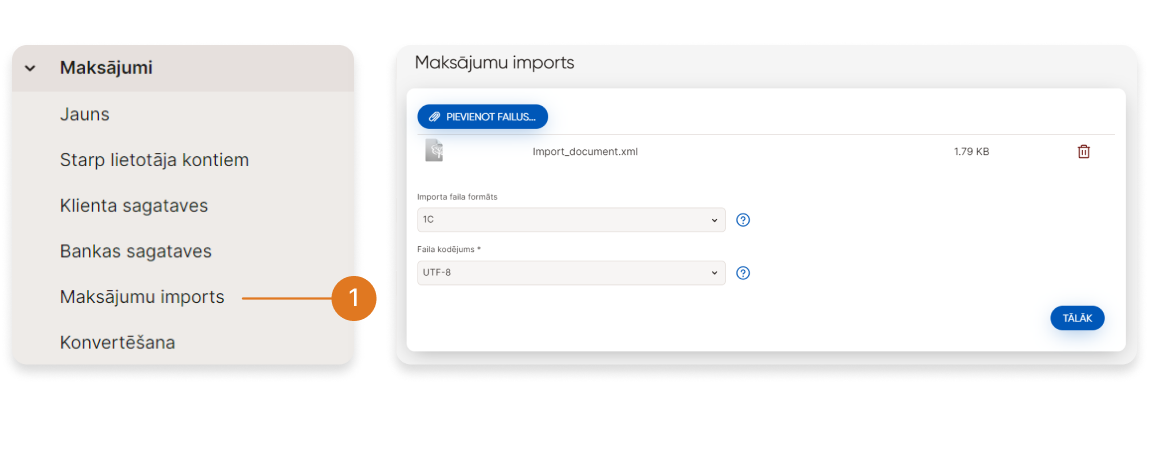Click the Import_document.xml file name
Screen dimensions: 1149x455
tap(585, 152)
